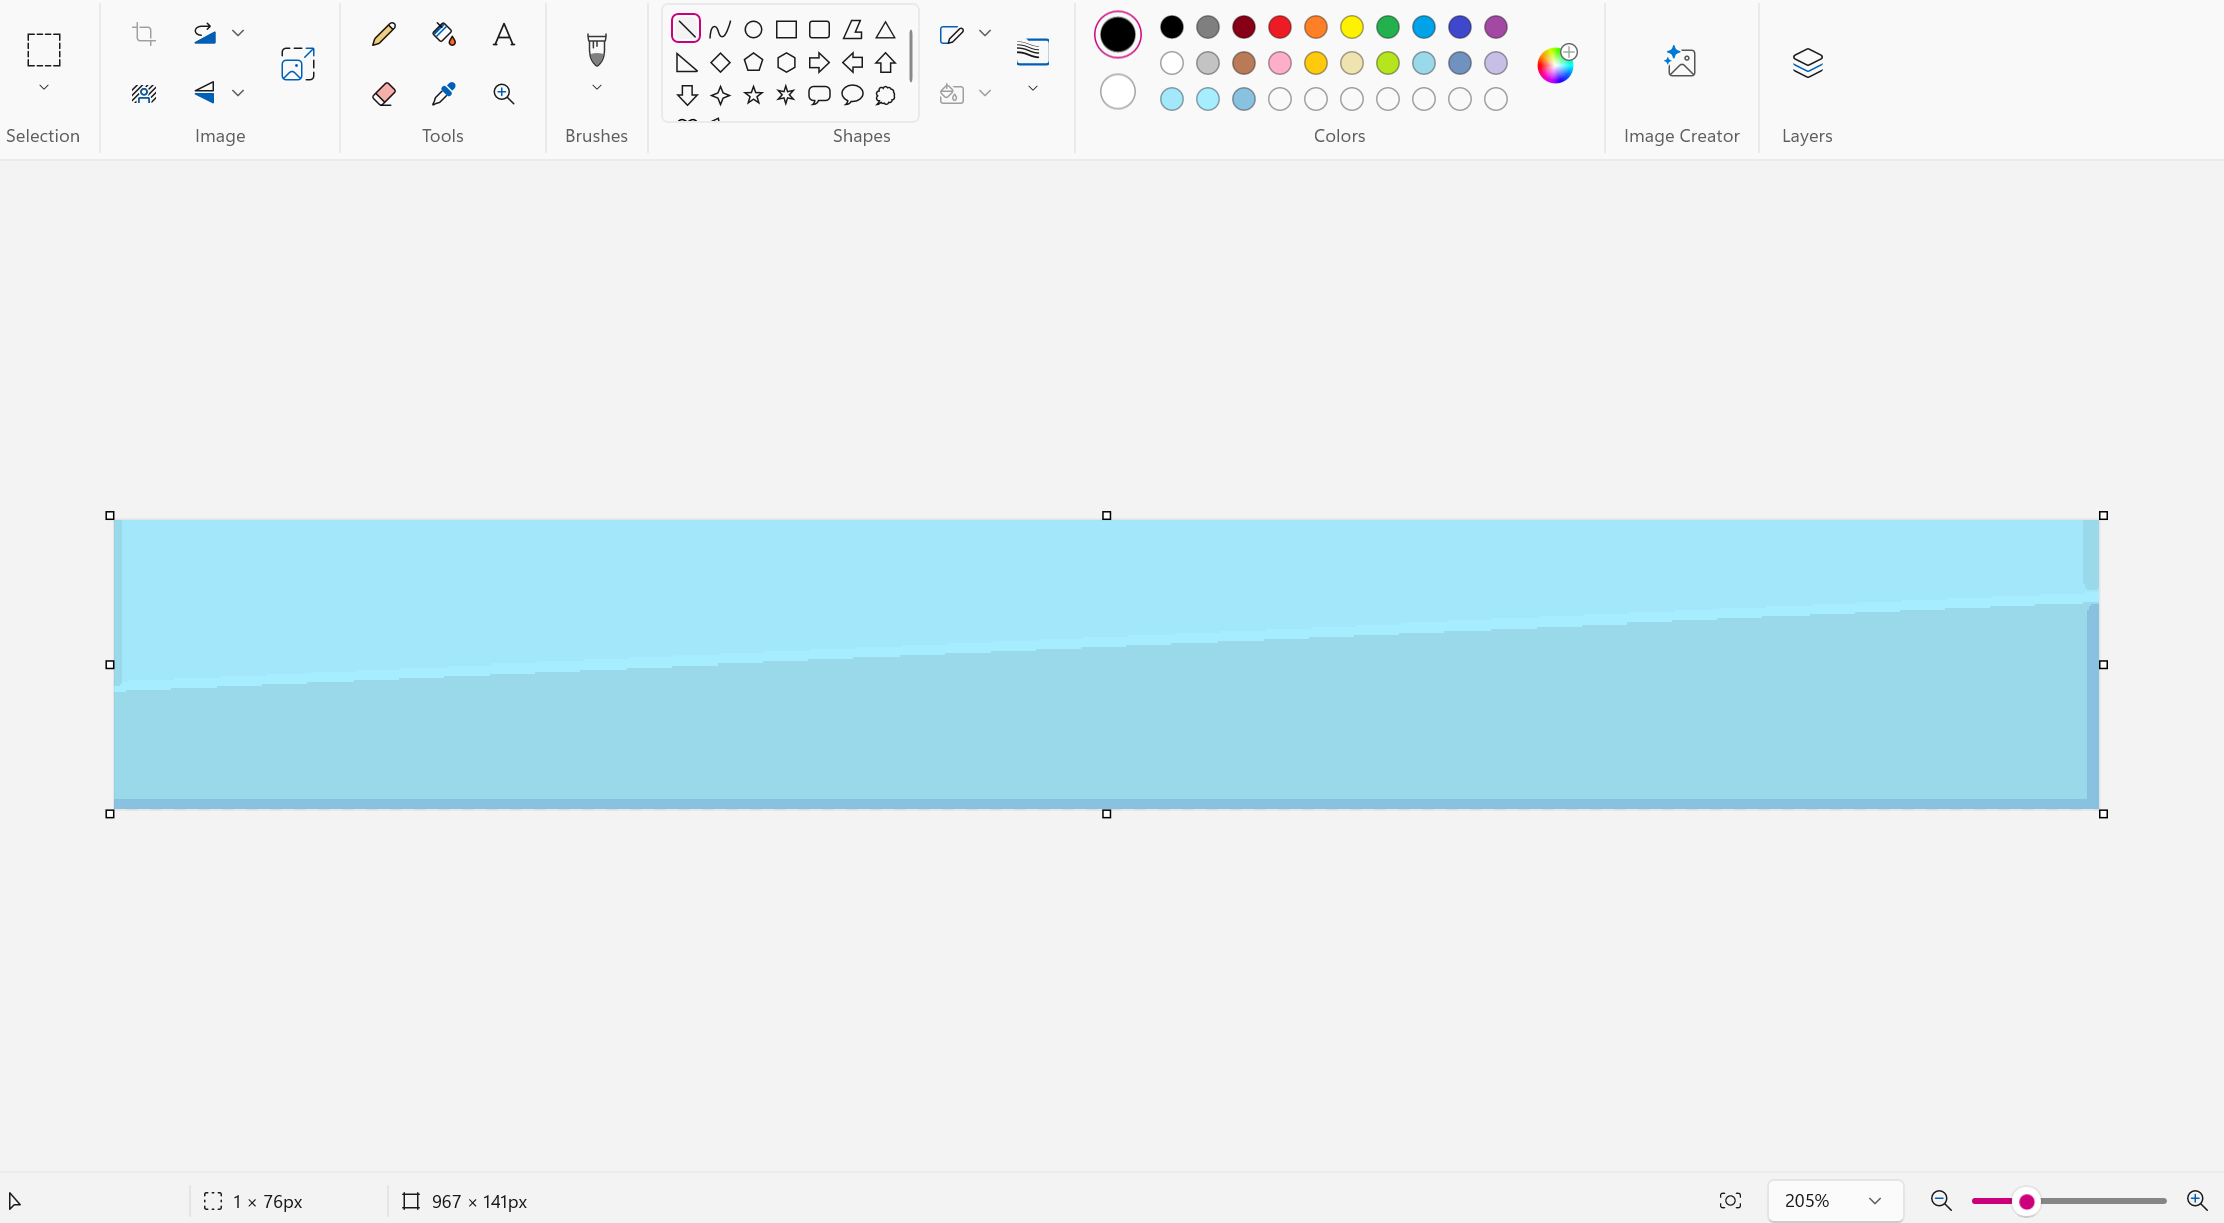Toggle the Layers panel
Screen dimensions: 2224x1223
(1807, 64)
